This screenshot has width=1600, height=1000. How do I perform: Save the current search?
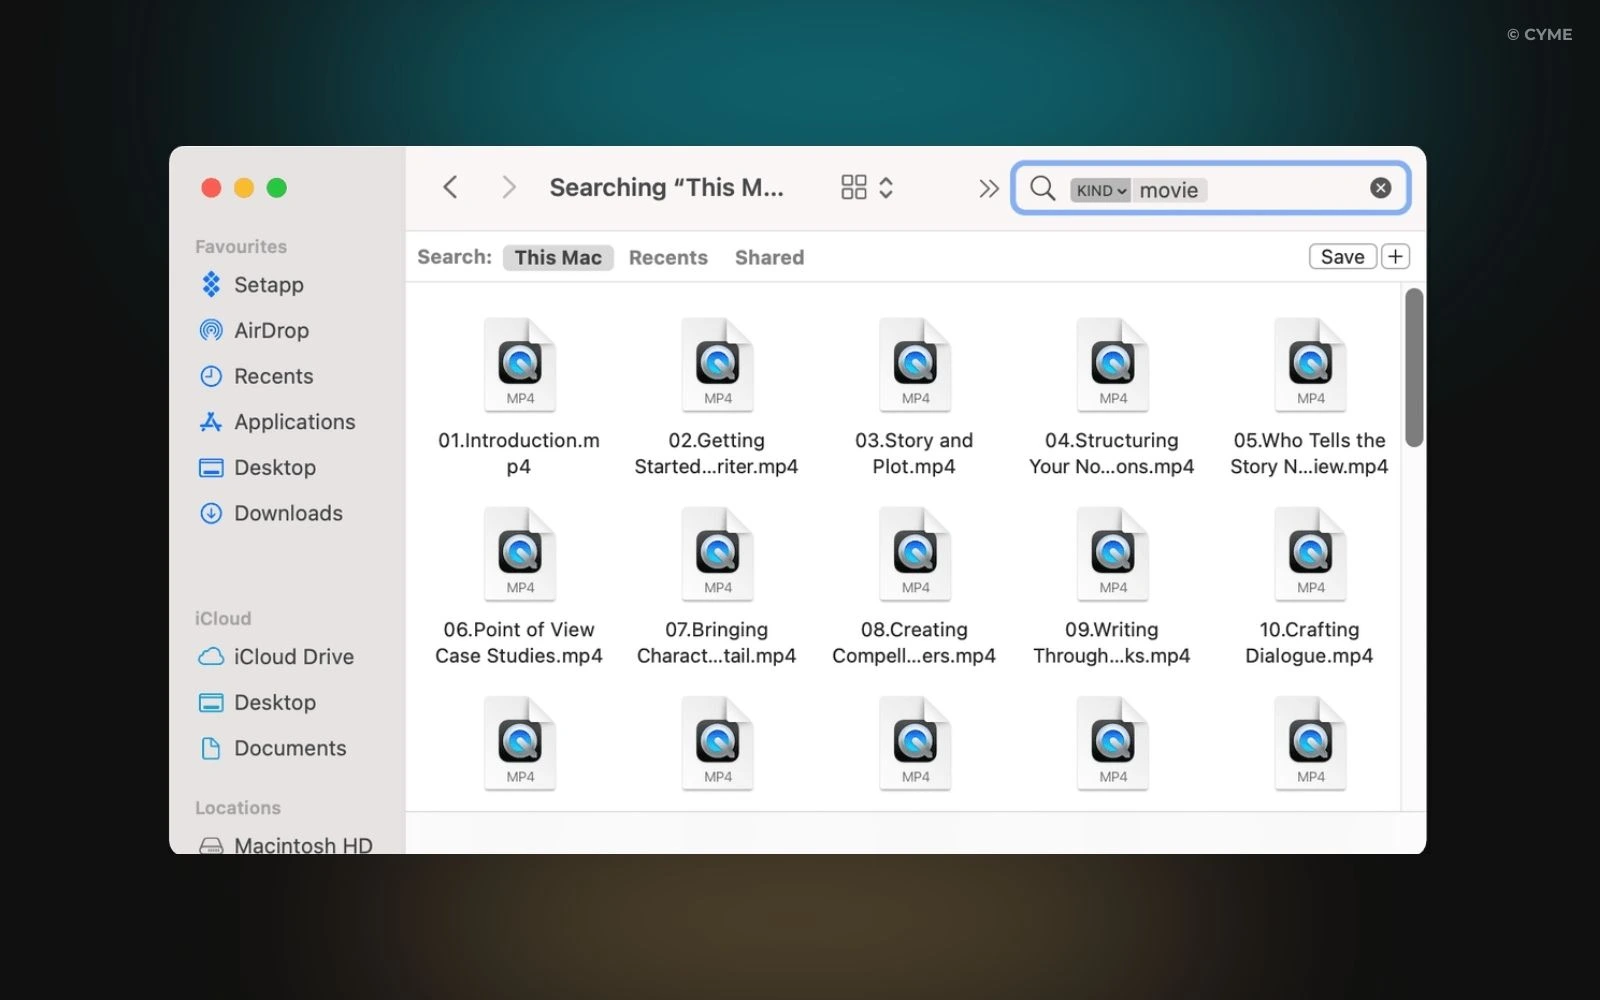[1342, 257]
